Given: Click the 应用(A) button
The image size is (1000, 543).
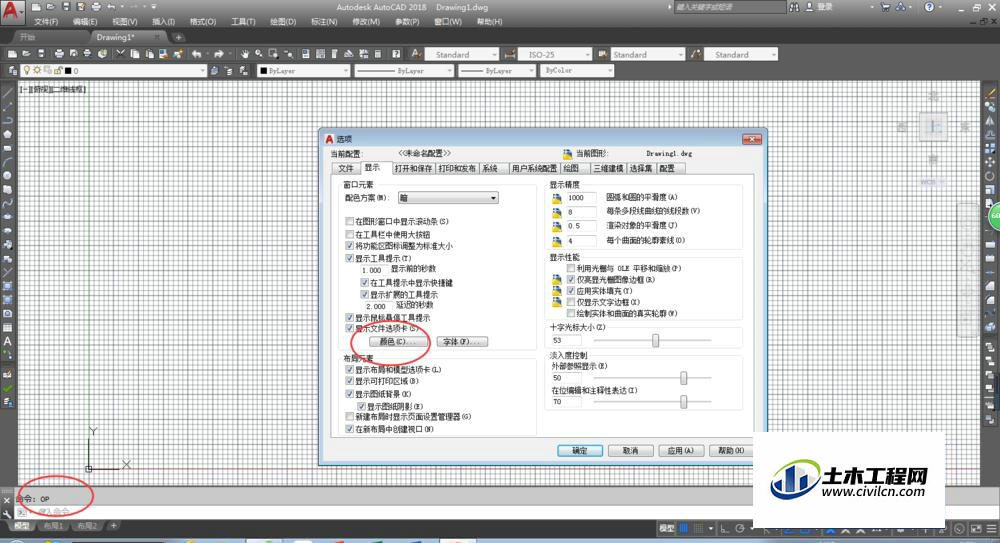Looking at the screenshot, I should click(x=680, y=450).
